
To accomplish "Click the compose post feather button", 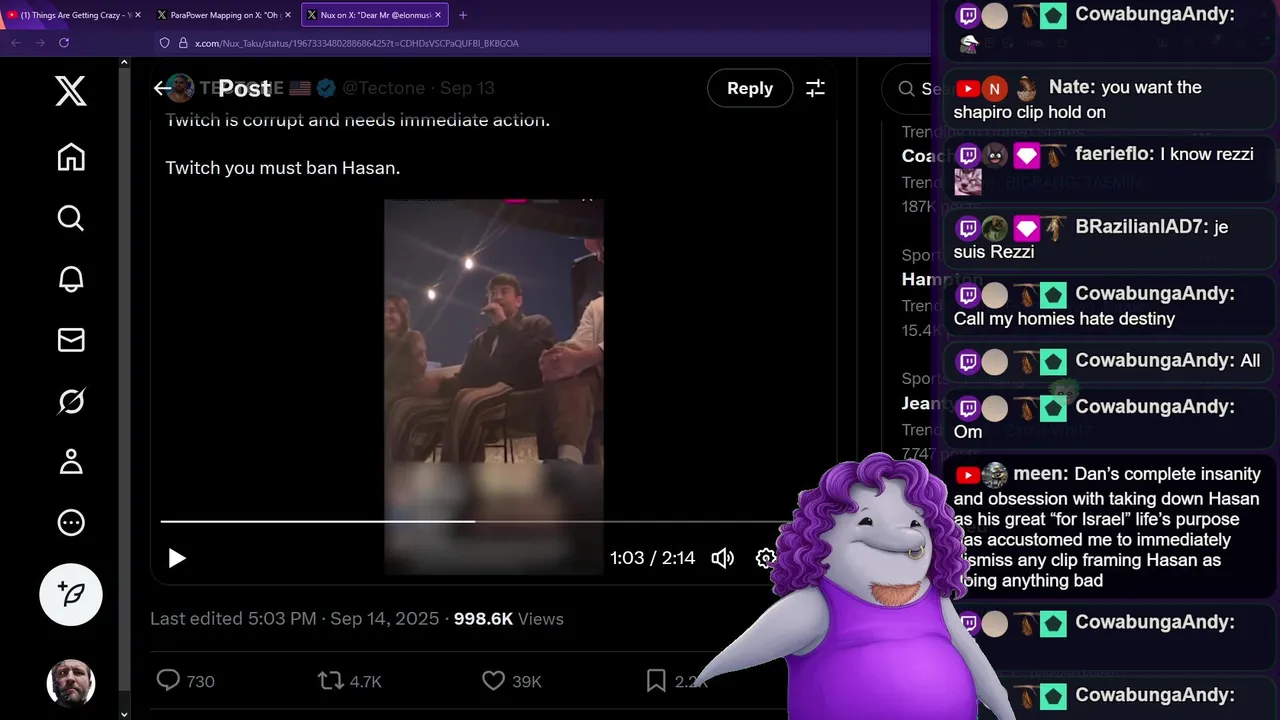I will point(70,595).
